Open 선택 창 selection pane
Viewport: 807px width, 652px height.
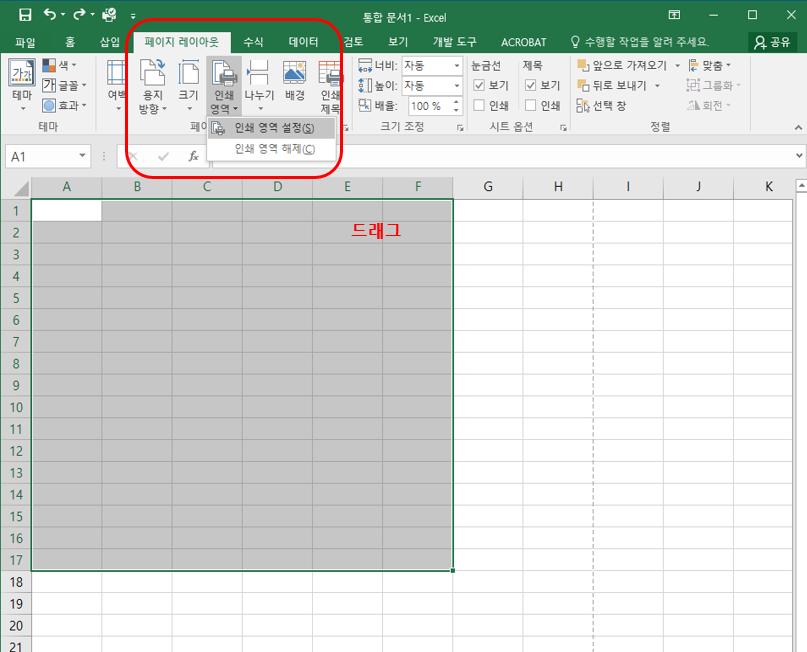coord(601,105)
